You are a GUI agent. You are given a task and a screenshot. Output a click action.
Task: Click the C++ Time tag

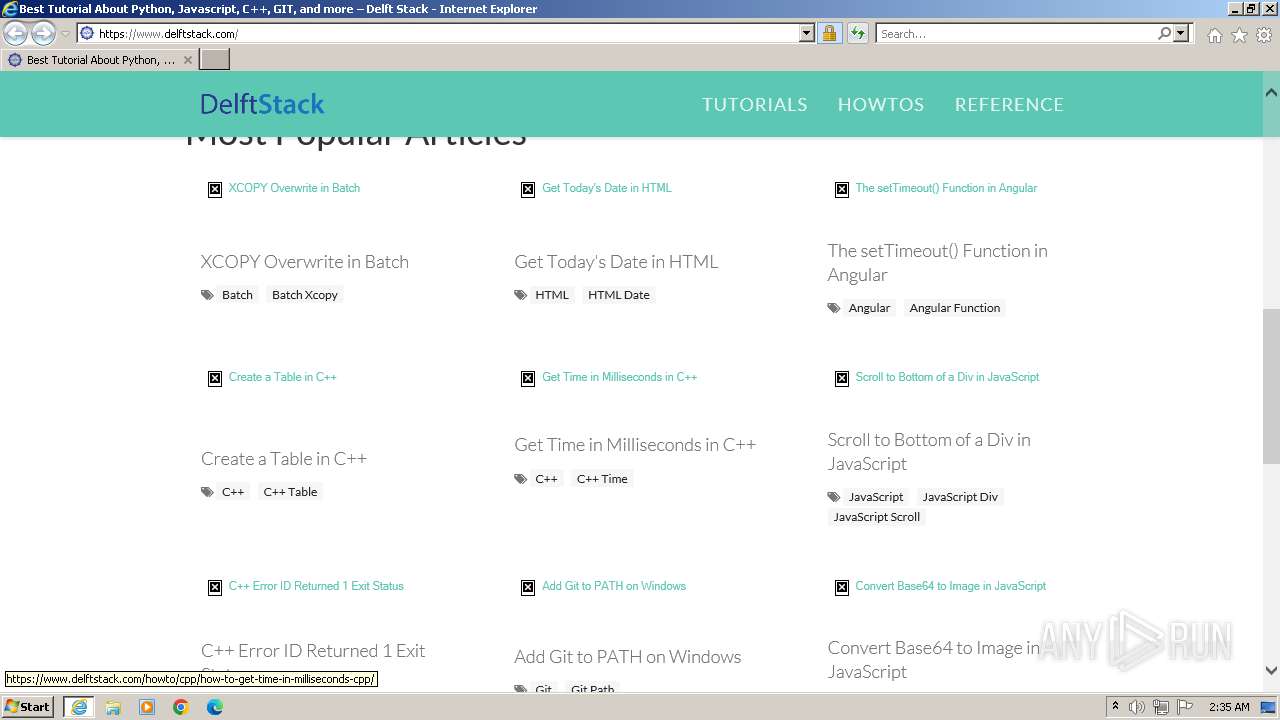pyautogui.click(x=602, y=479)
